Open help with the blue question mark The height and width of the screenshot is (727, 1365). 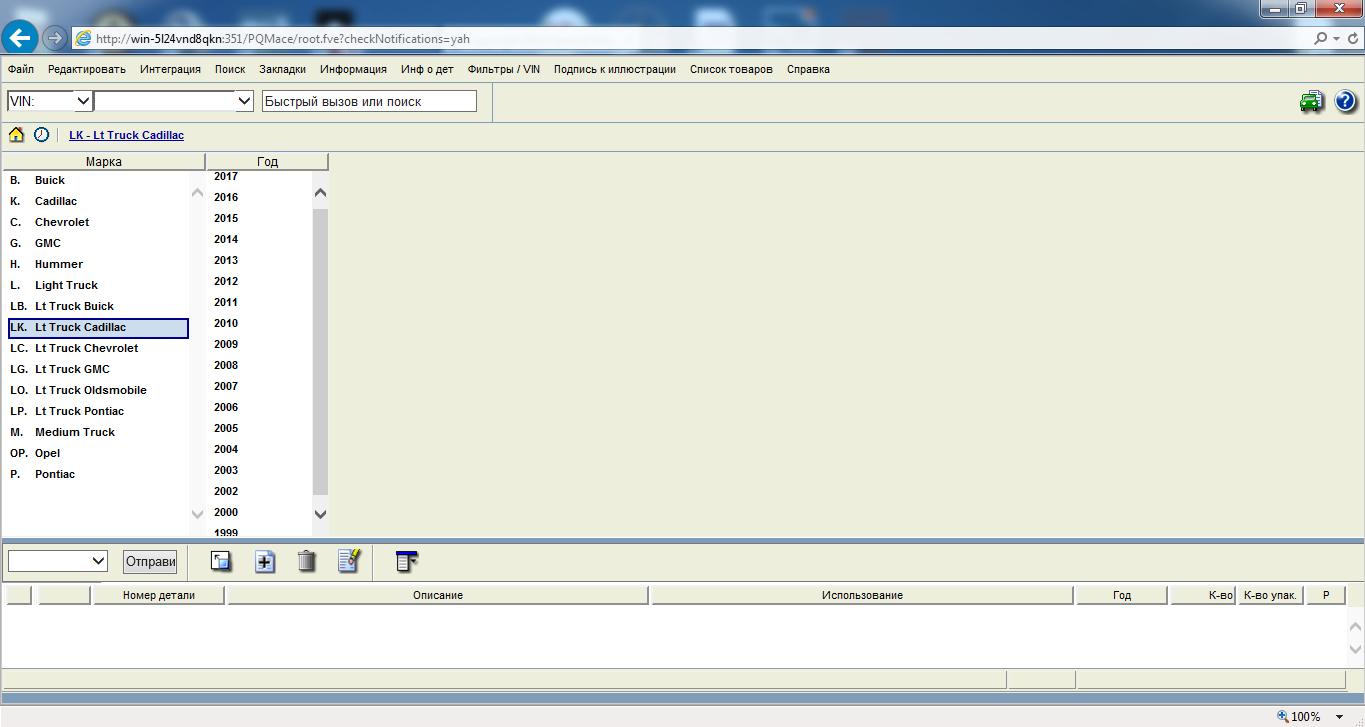pyautogui.click(x=1345, y=101)
